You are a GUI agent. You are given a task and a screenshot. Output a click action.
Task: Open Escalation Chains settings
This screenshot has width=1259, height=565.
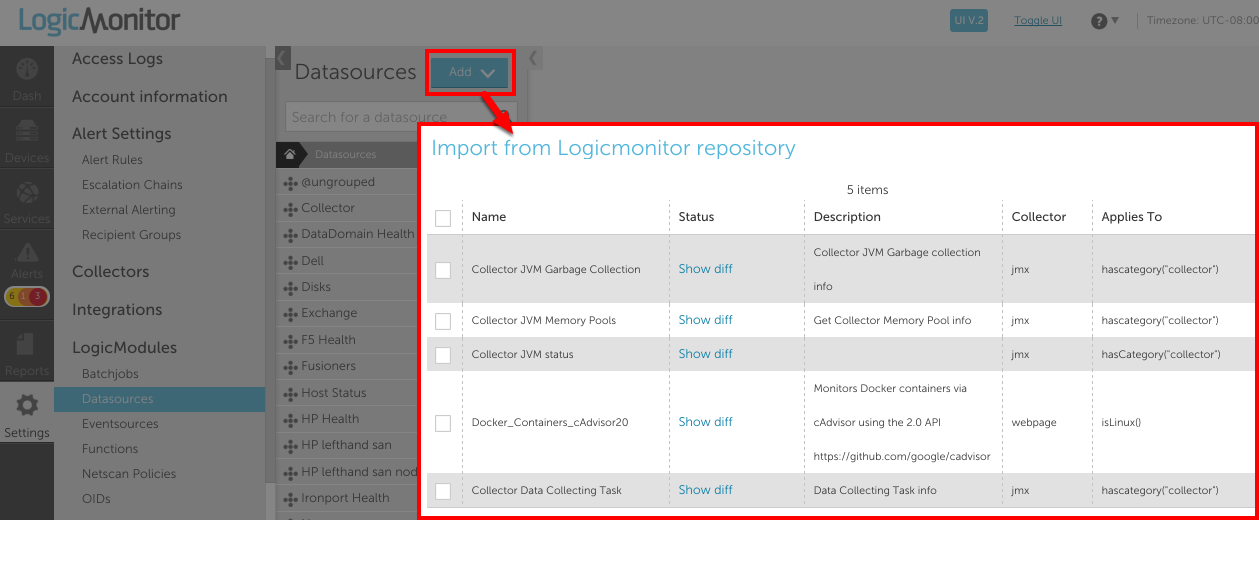132,185
